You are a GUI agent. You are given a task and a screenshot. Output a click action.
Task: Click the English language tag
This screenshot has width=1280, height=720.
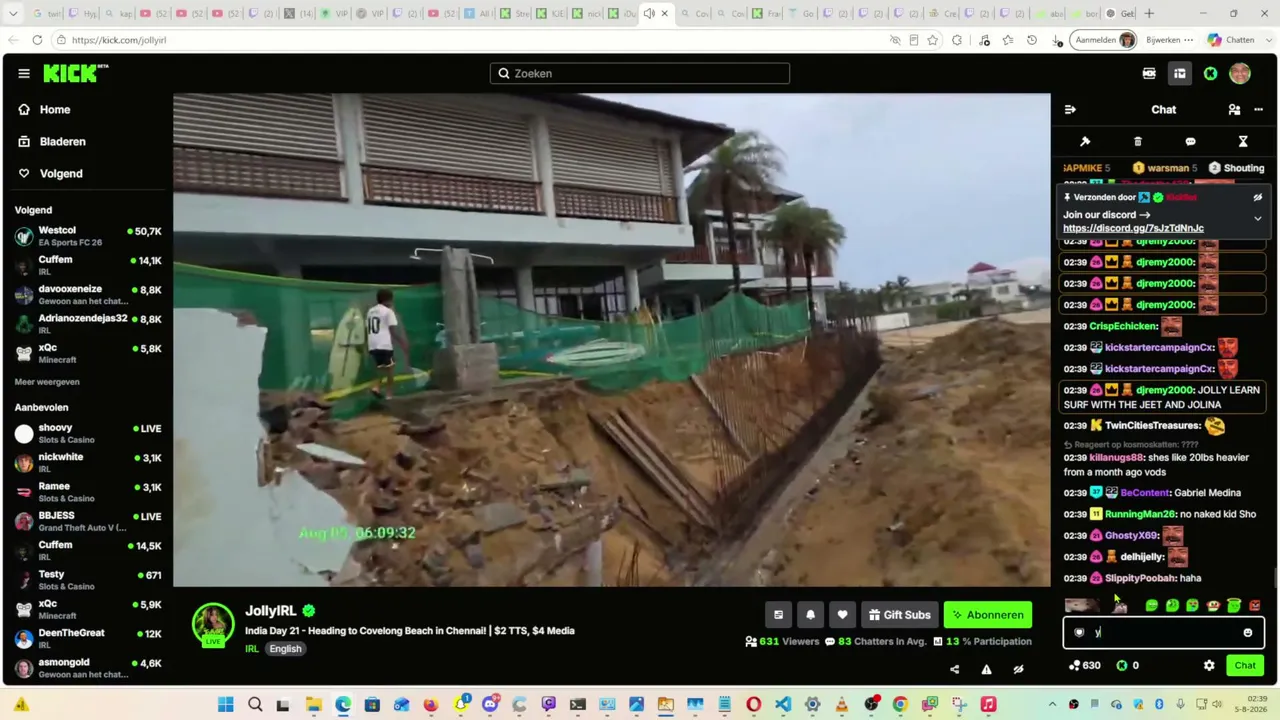point(285,649)
